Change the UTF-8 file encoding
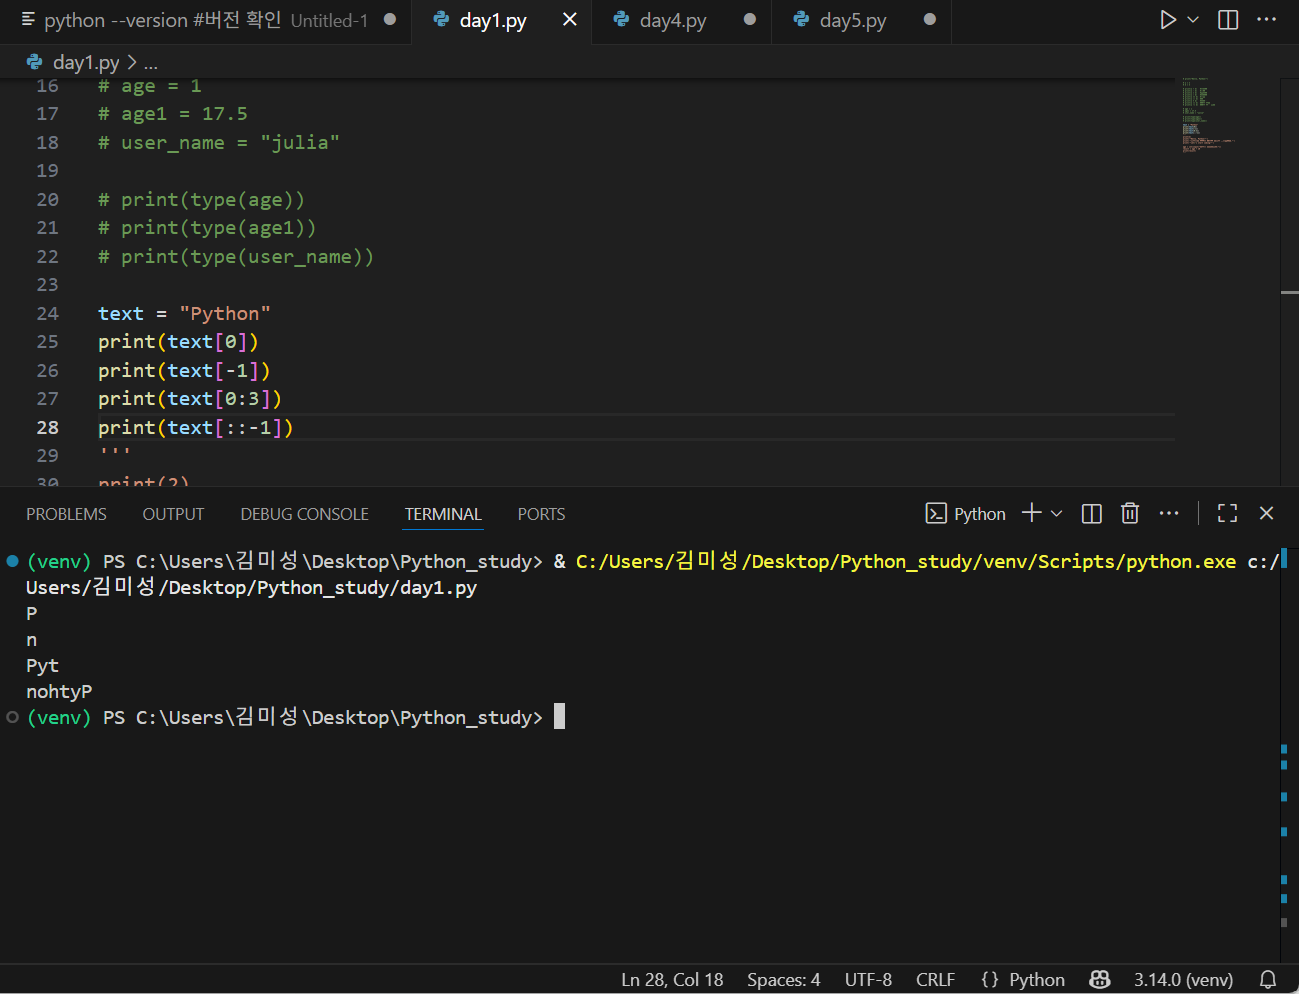 (867, 980)
